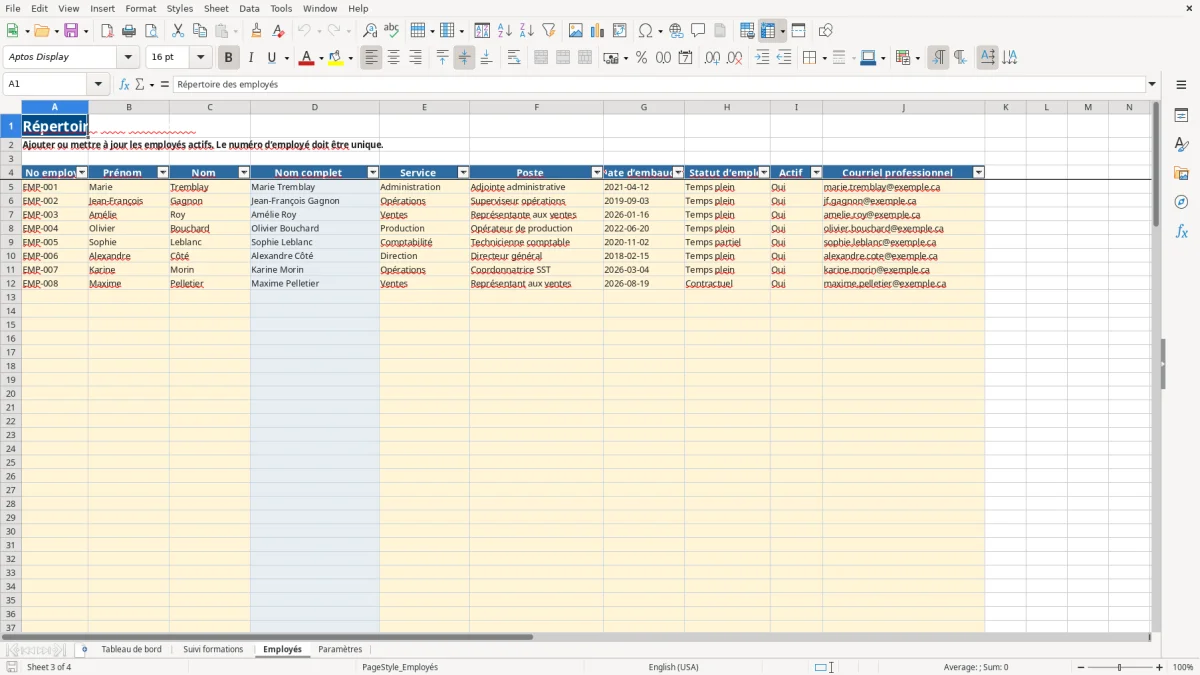1200x675 pixels.
Task: Open the Actif column filter
Action: pos(816,173)
